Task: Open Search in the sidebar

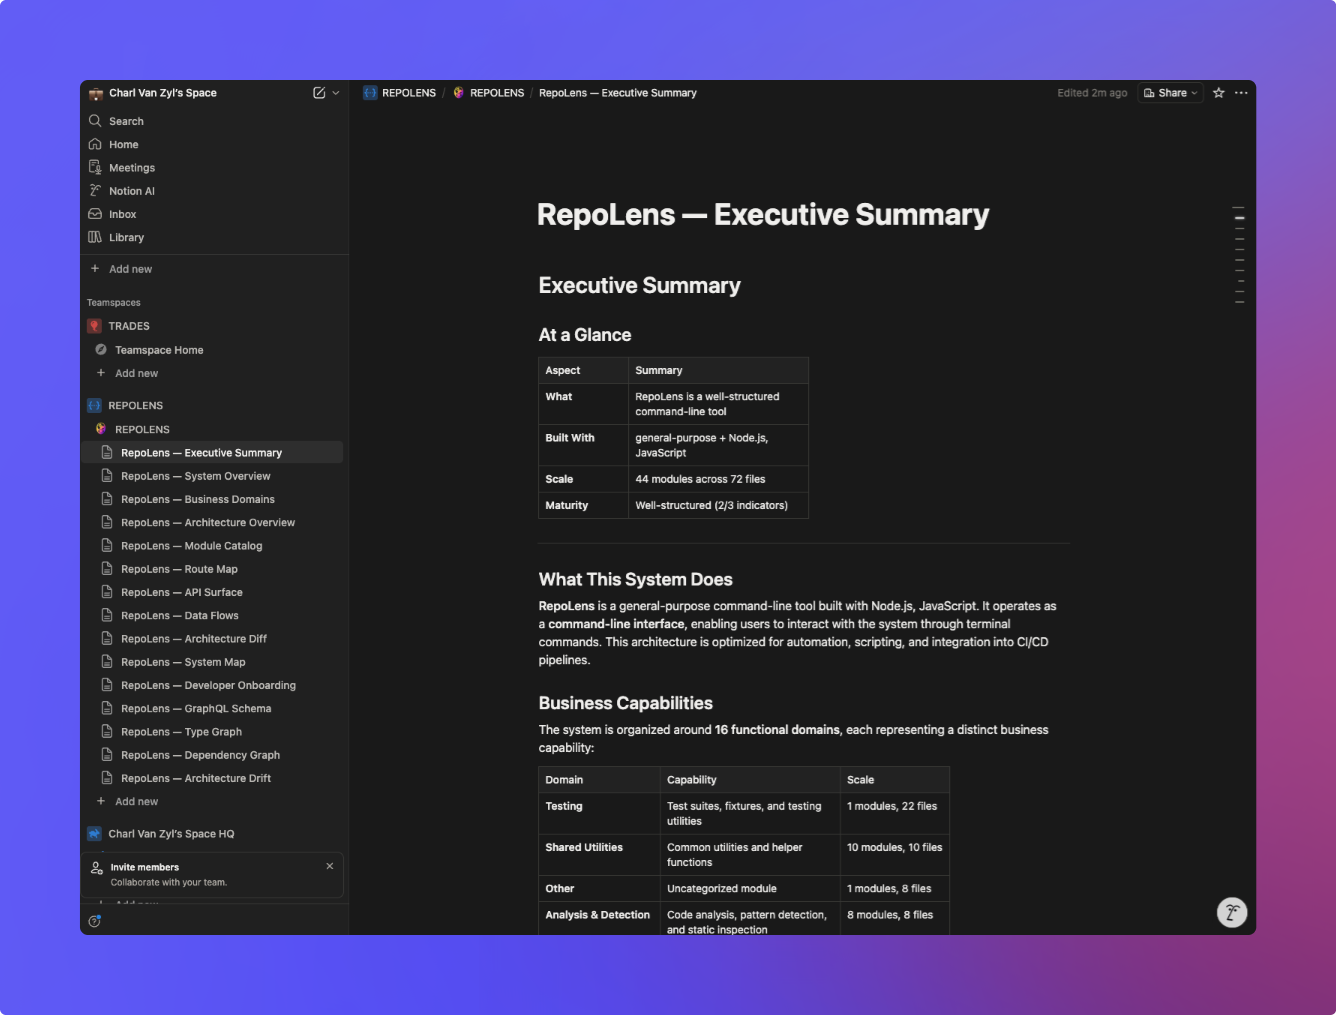Action: click(214, 121)
